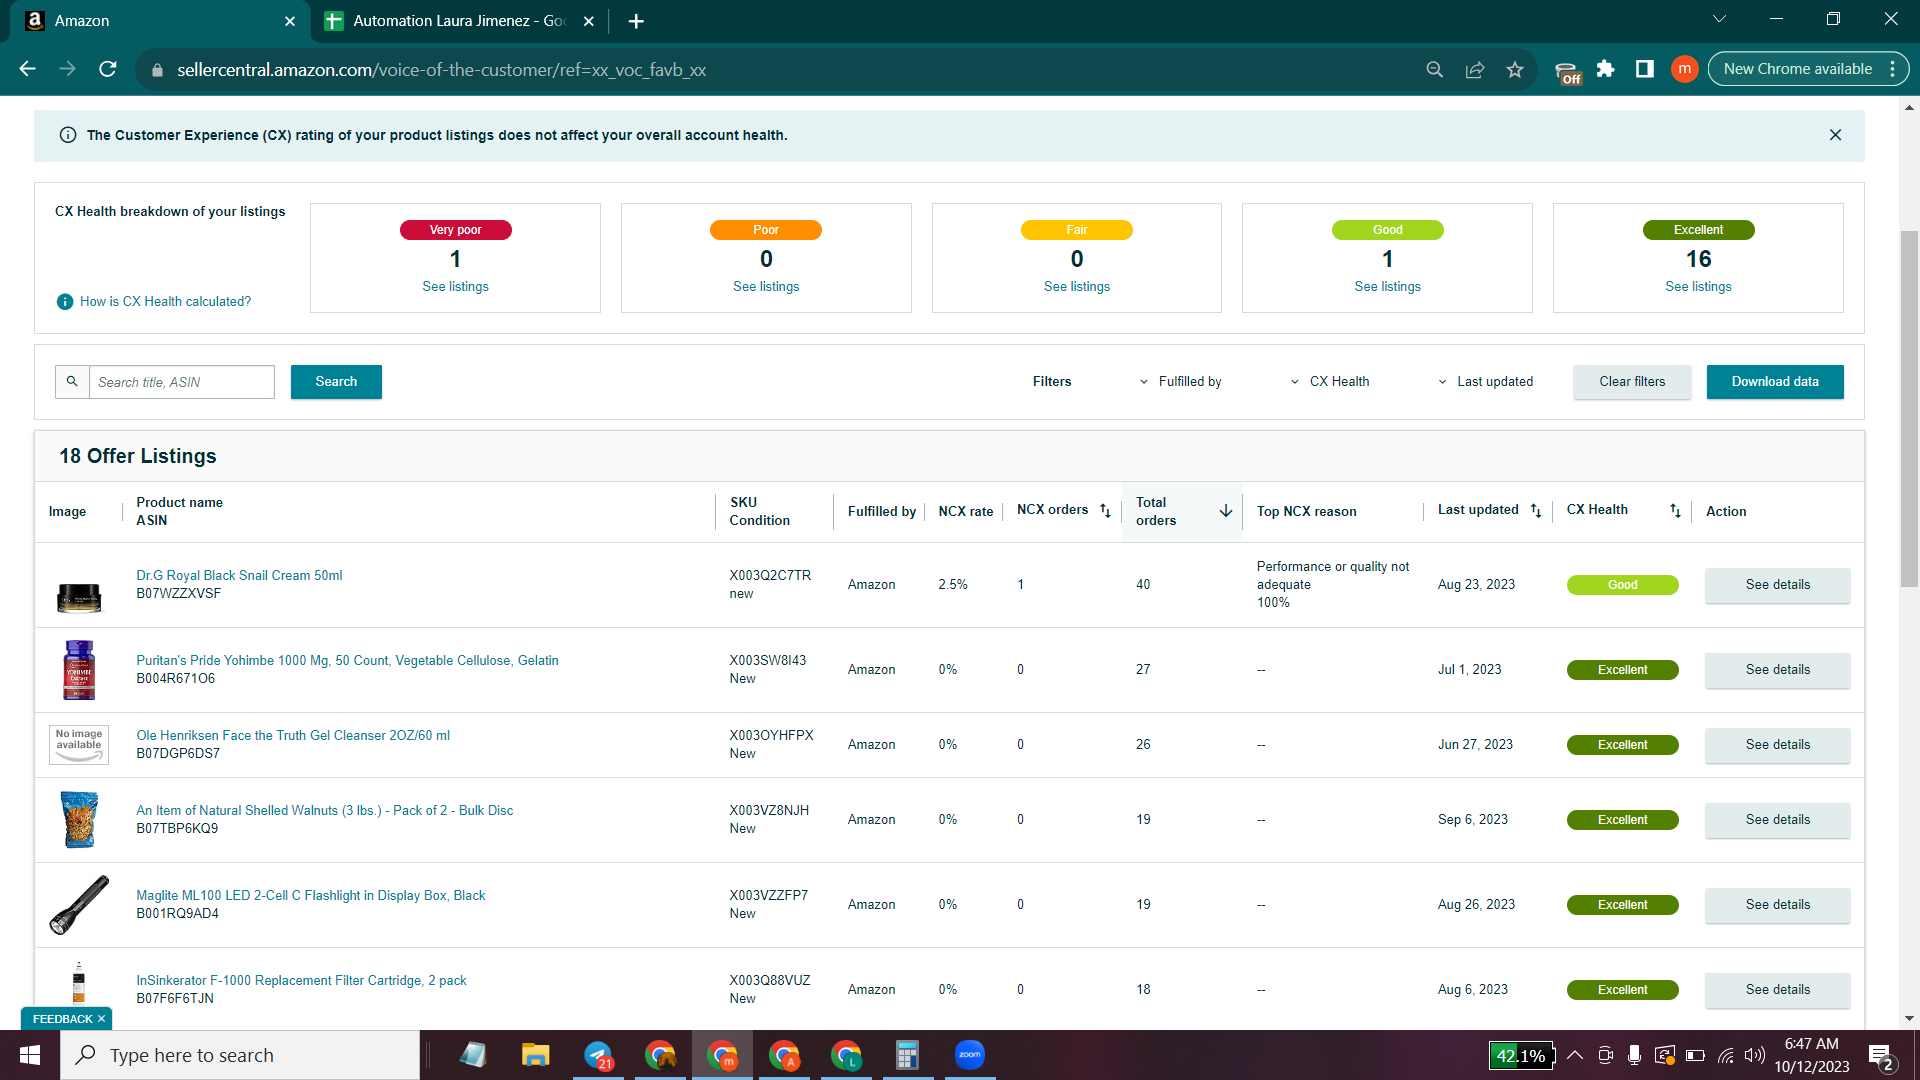This screenshot has height=1080, width=1920.
Task: See details for Natural Shelled Walnuts
Action: point(1778,820)
